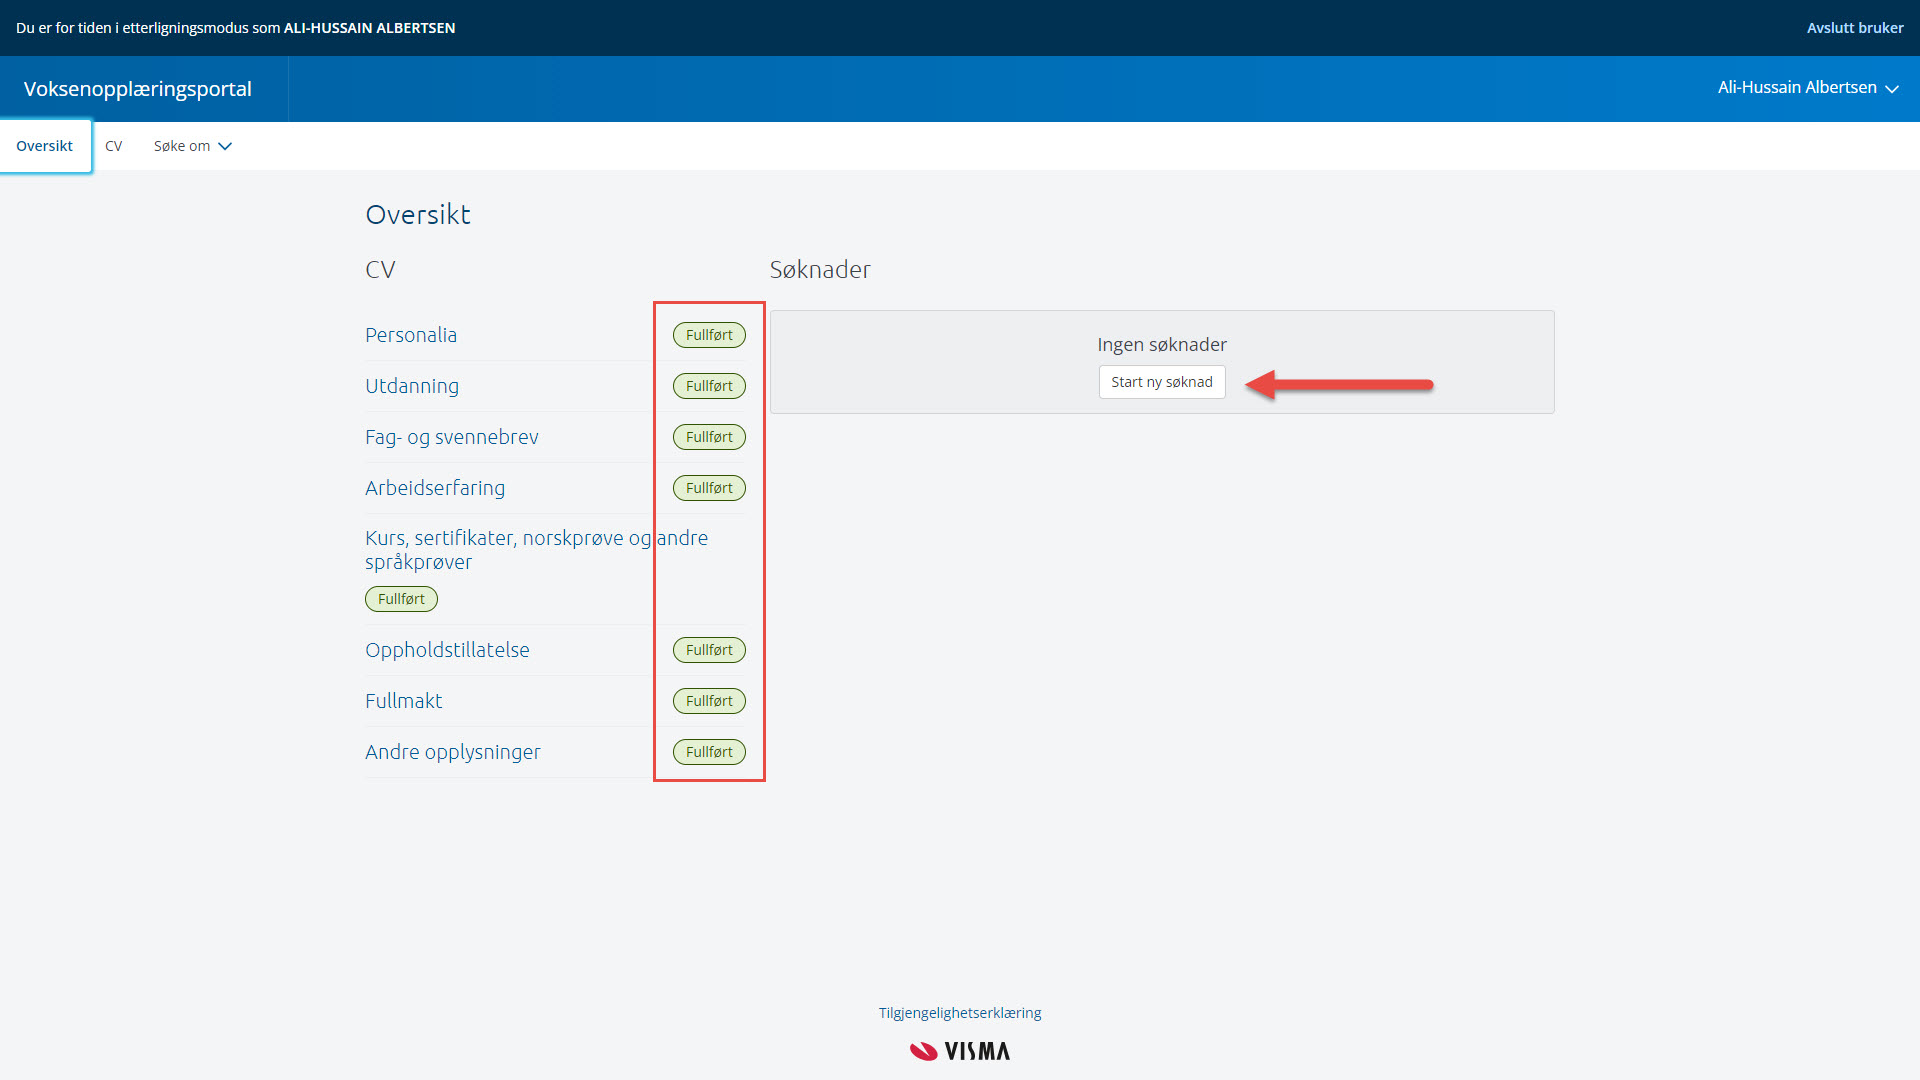Image resolution: width=1920 pixels, height=1080 pixels.
Task: Open the Oppholdstillatelse section
Action: (447, 650)
